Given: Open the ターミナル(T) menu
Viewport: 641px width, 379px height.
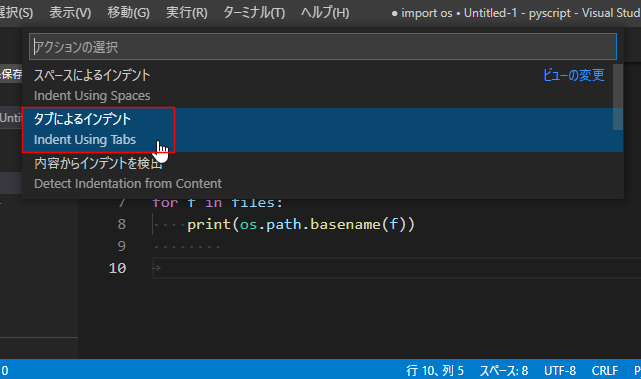Looking at the screenshot, I should pos(254,13).
